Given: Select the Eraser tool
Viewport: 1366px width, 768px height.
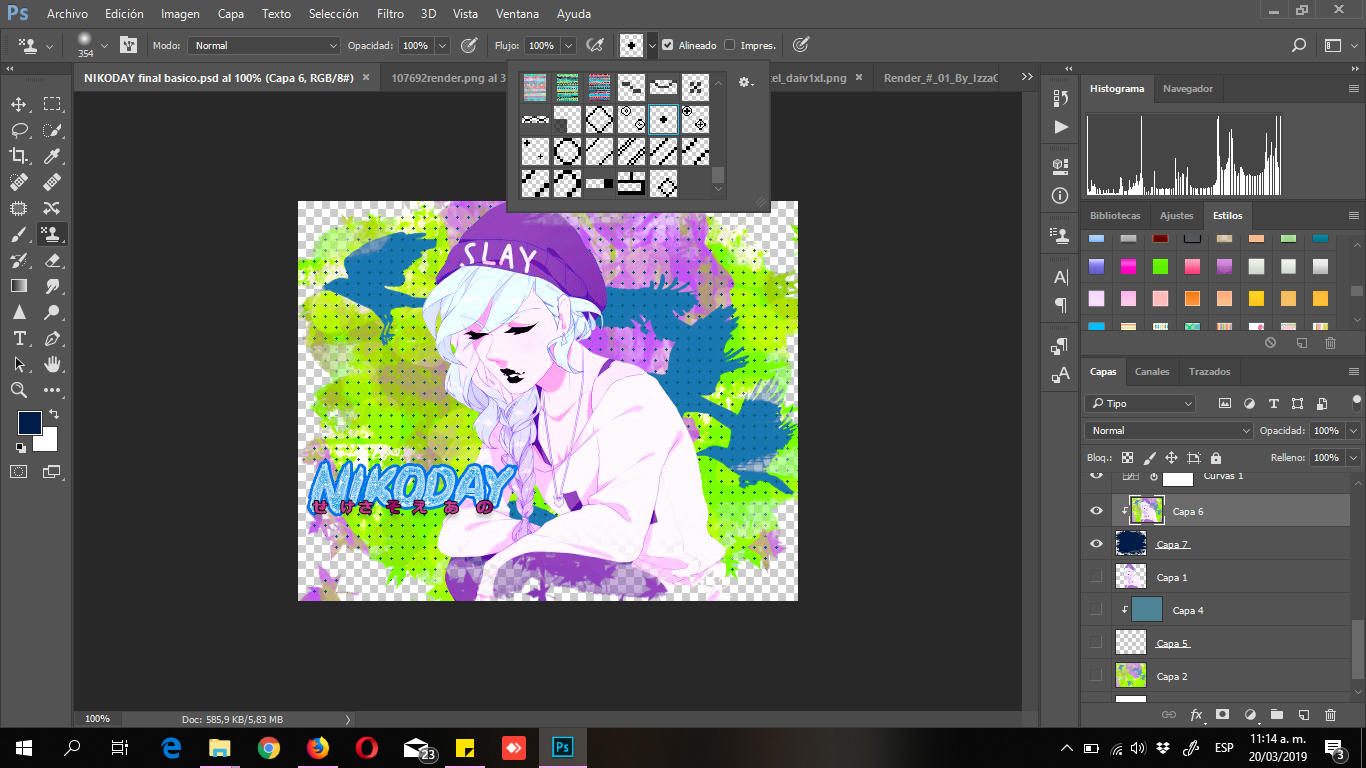Looking at the screenshot, I should pyautogui.click(x=52, y=260).
